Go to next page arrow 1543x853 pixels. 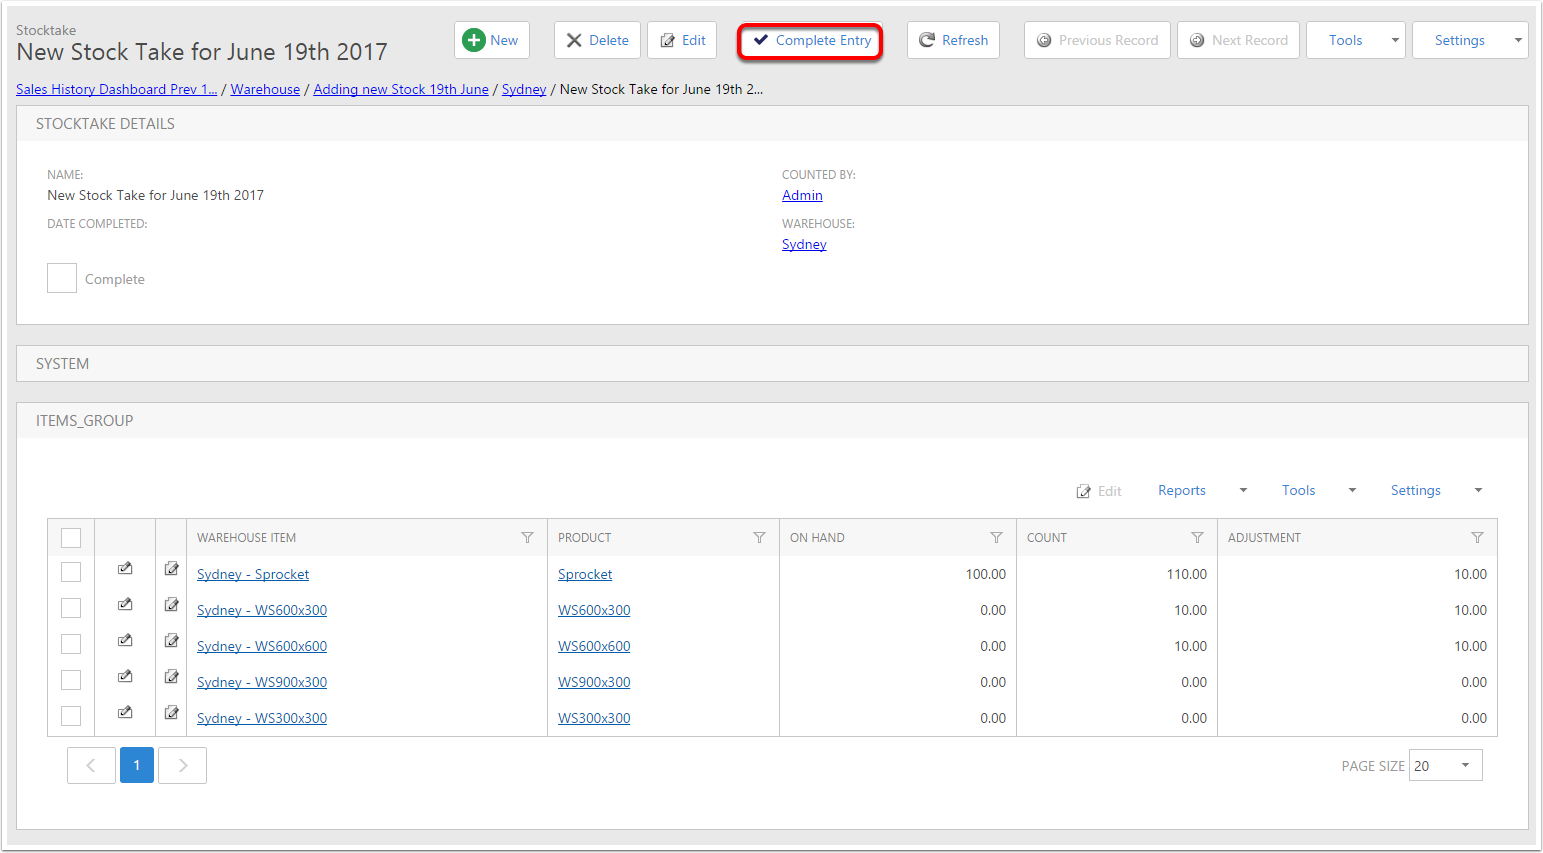coord(182,765)
